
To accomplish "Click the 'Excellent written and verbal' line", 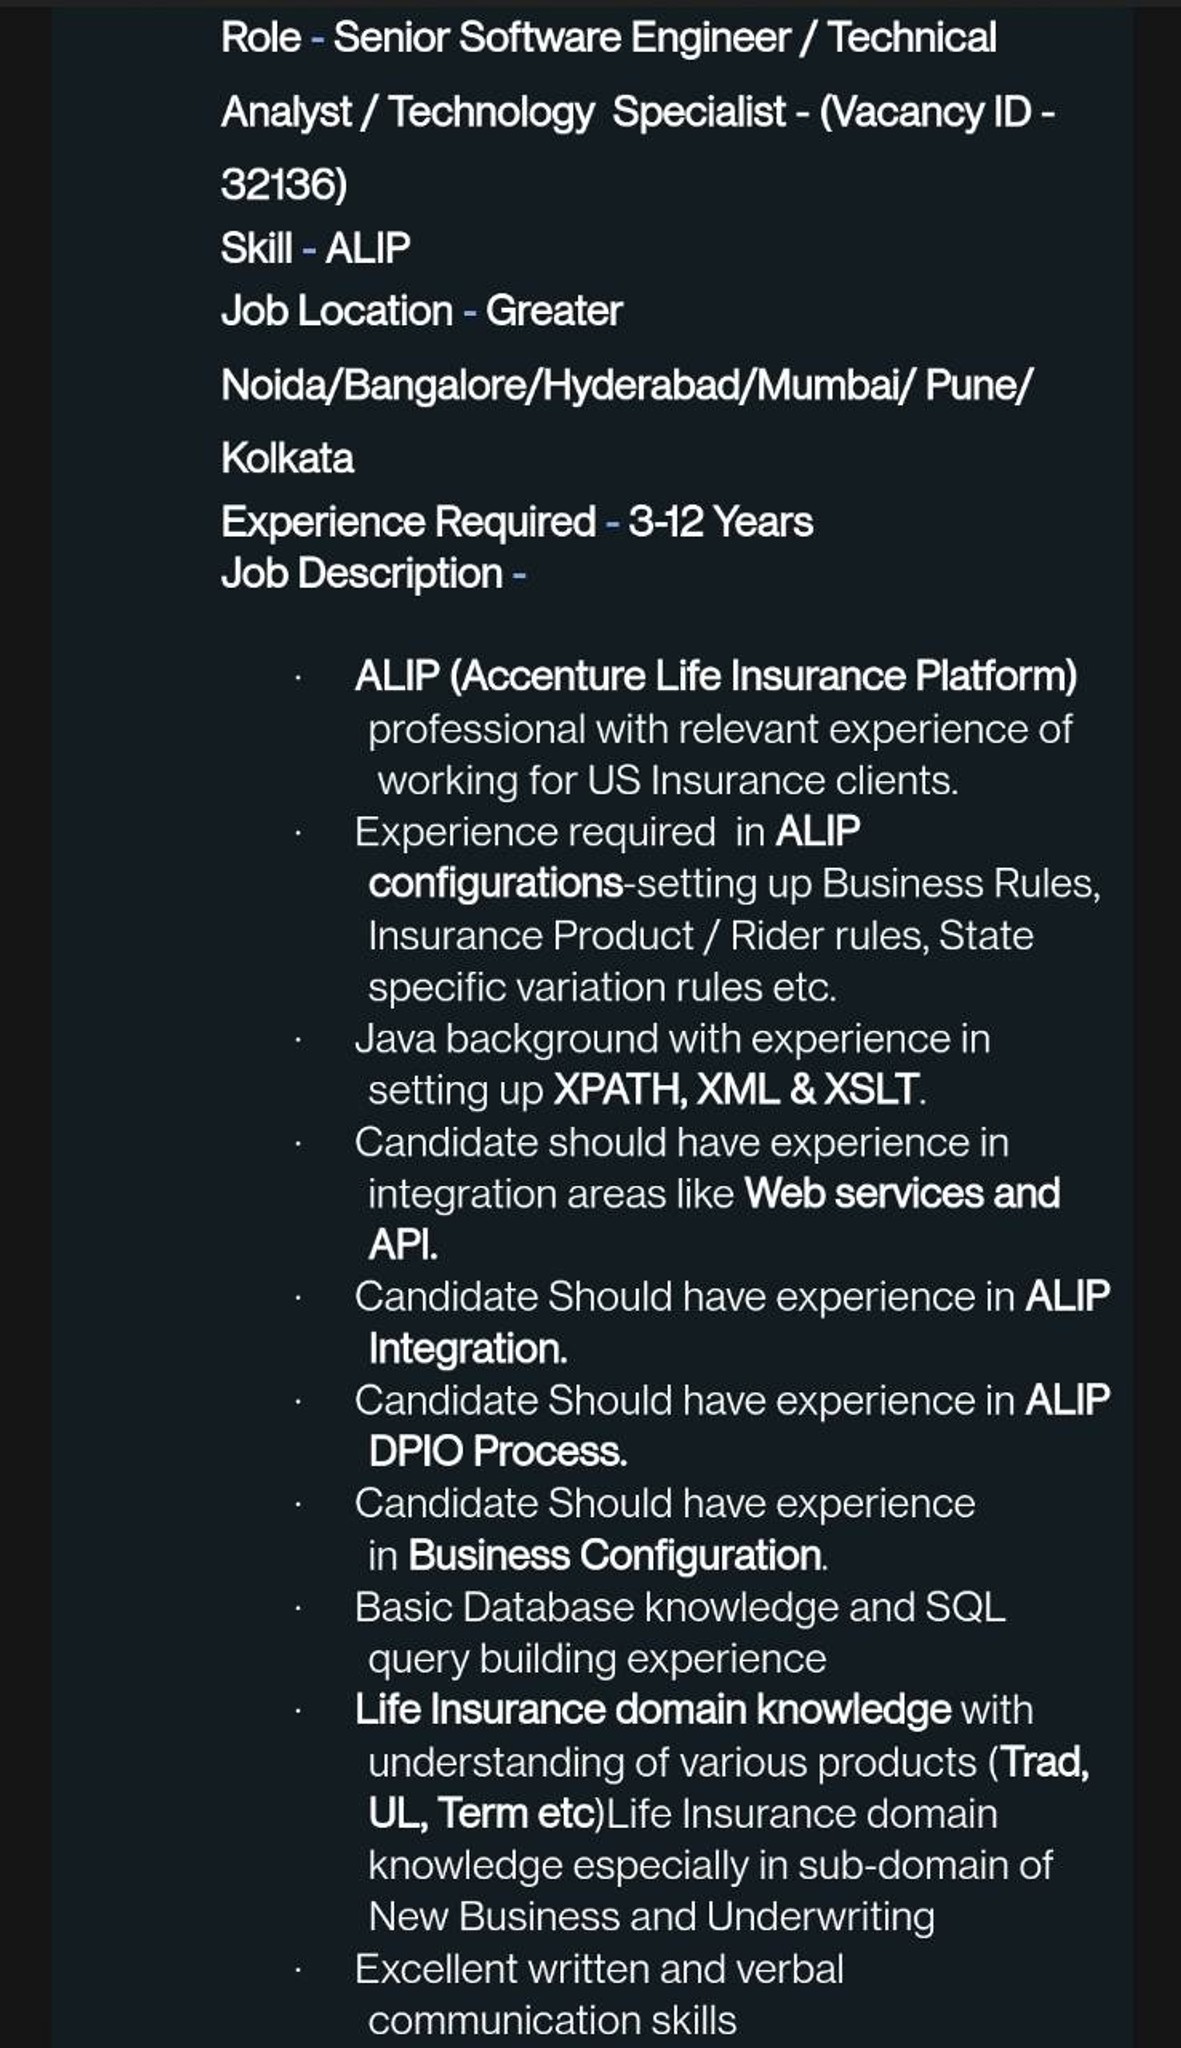I will [599, 1968].
